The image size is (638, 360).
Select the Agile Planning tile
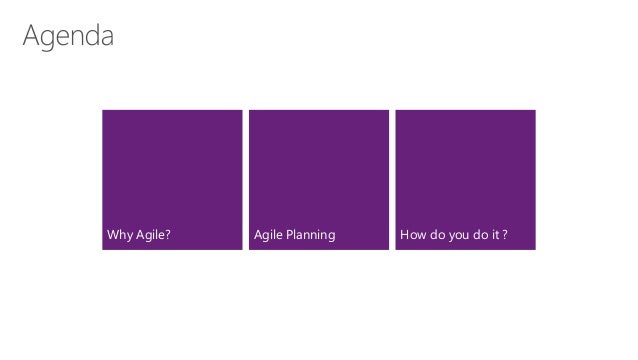tap(319, 180)
